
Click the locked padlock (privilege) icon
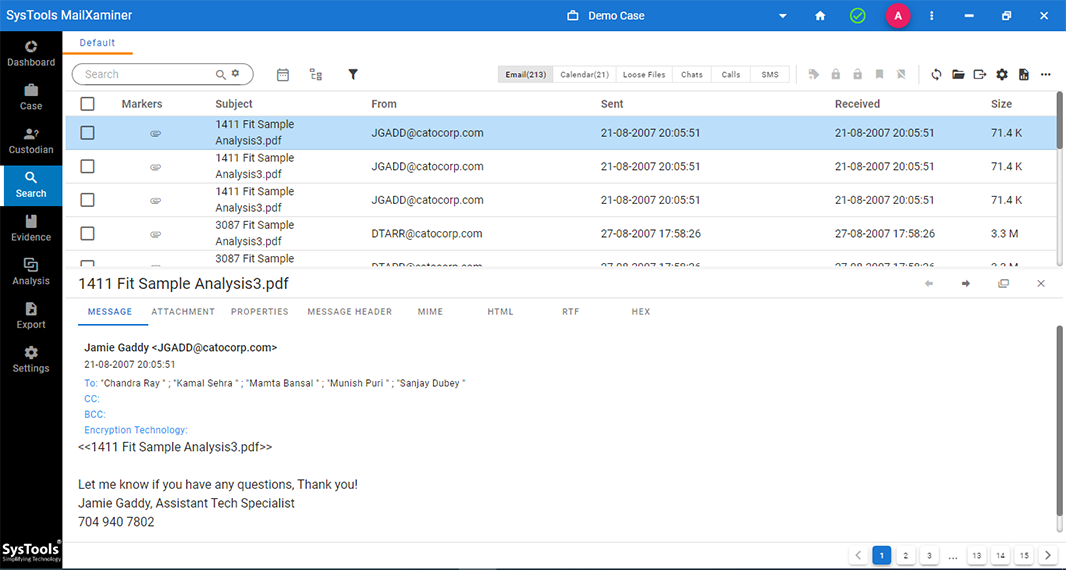coord(836,75)
